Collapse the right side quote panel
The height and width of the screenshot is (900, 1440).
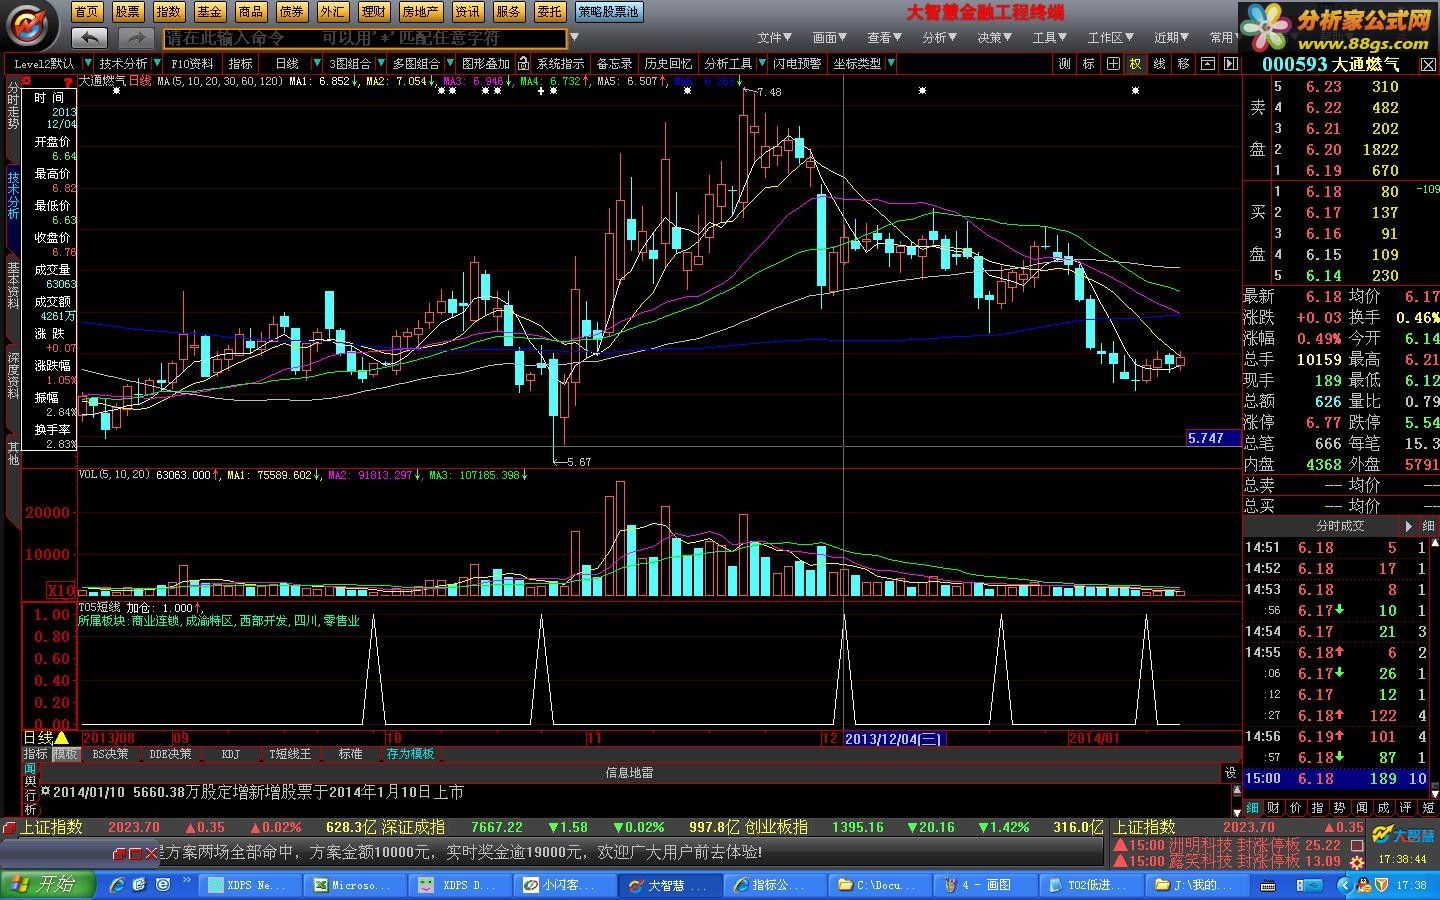[x=1231, y=63]
